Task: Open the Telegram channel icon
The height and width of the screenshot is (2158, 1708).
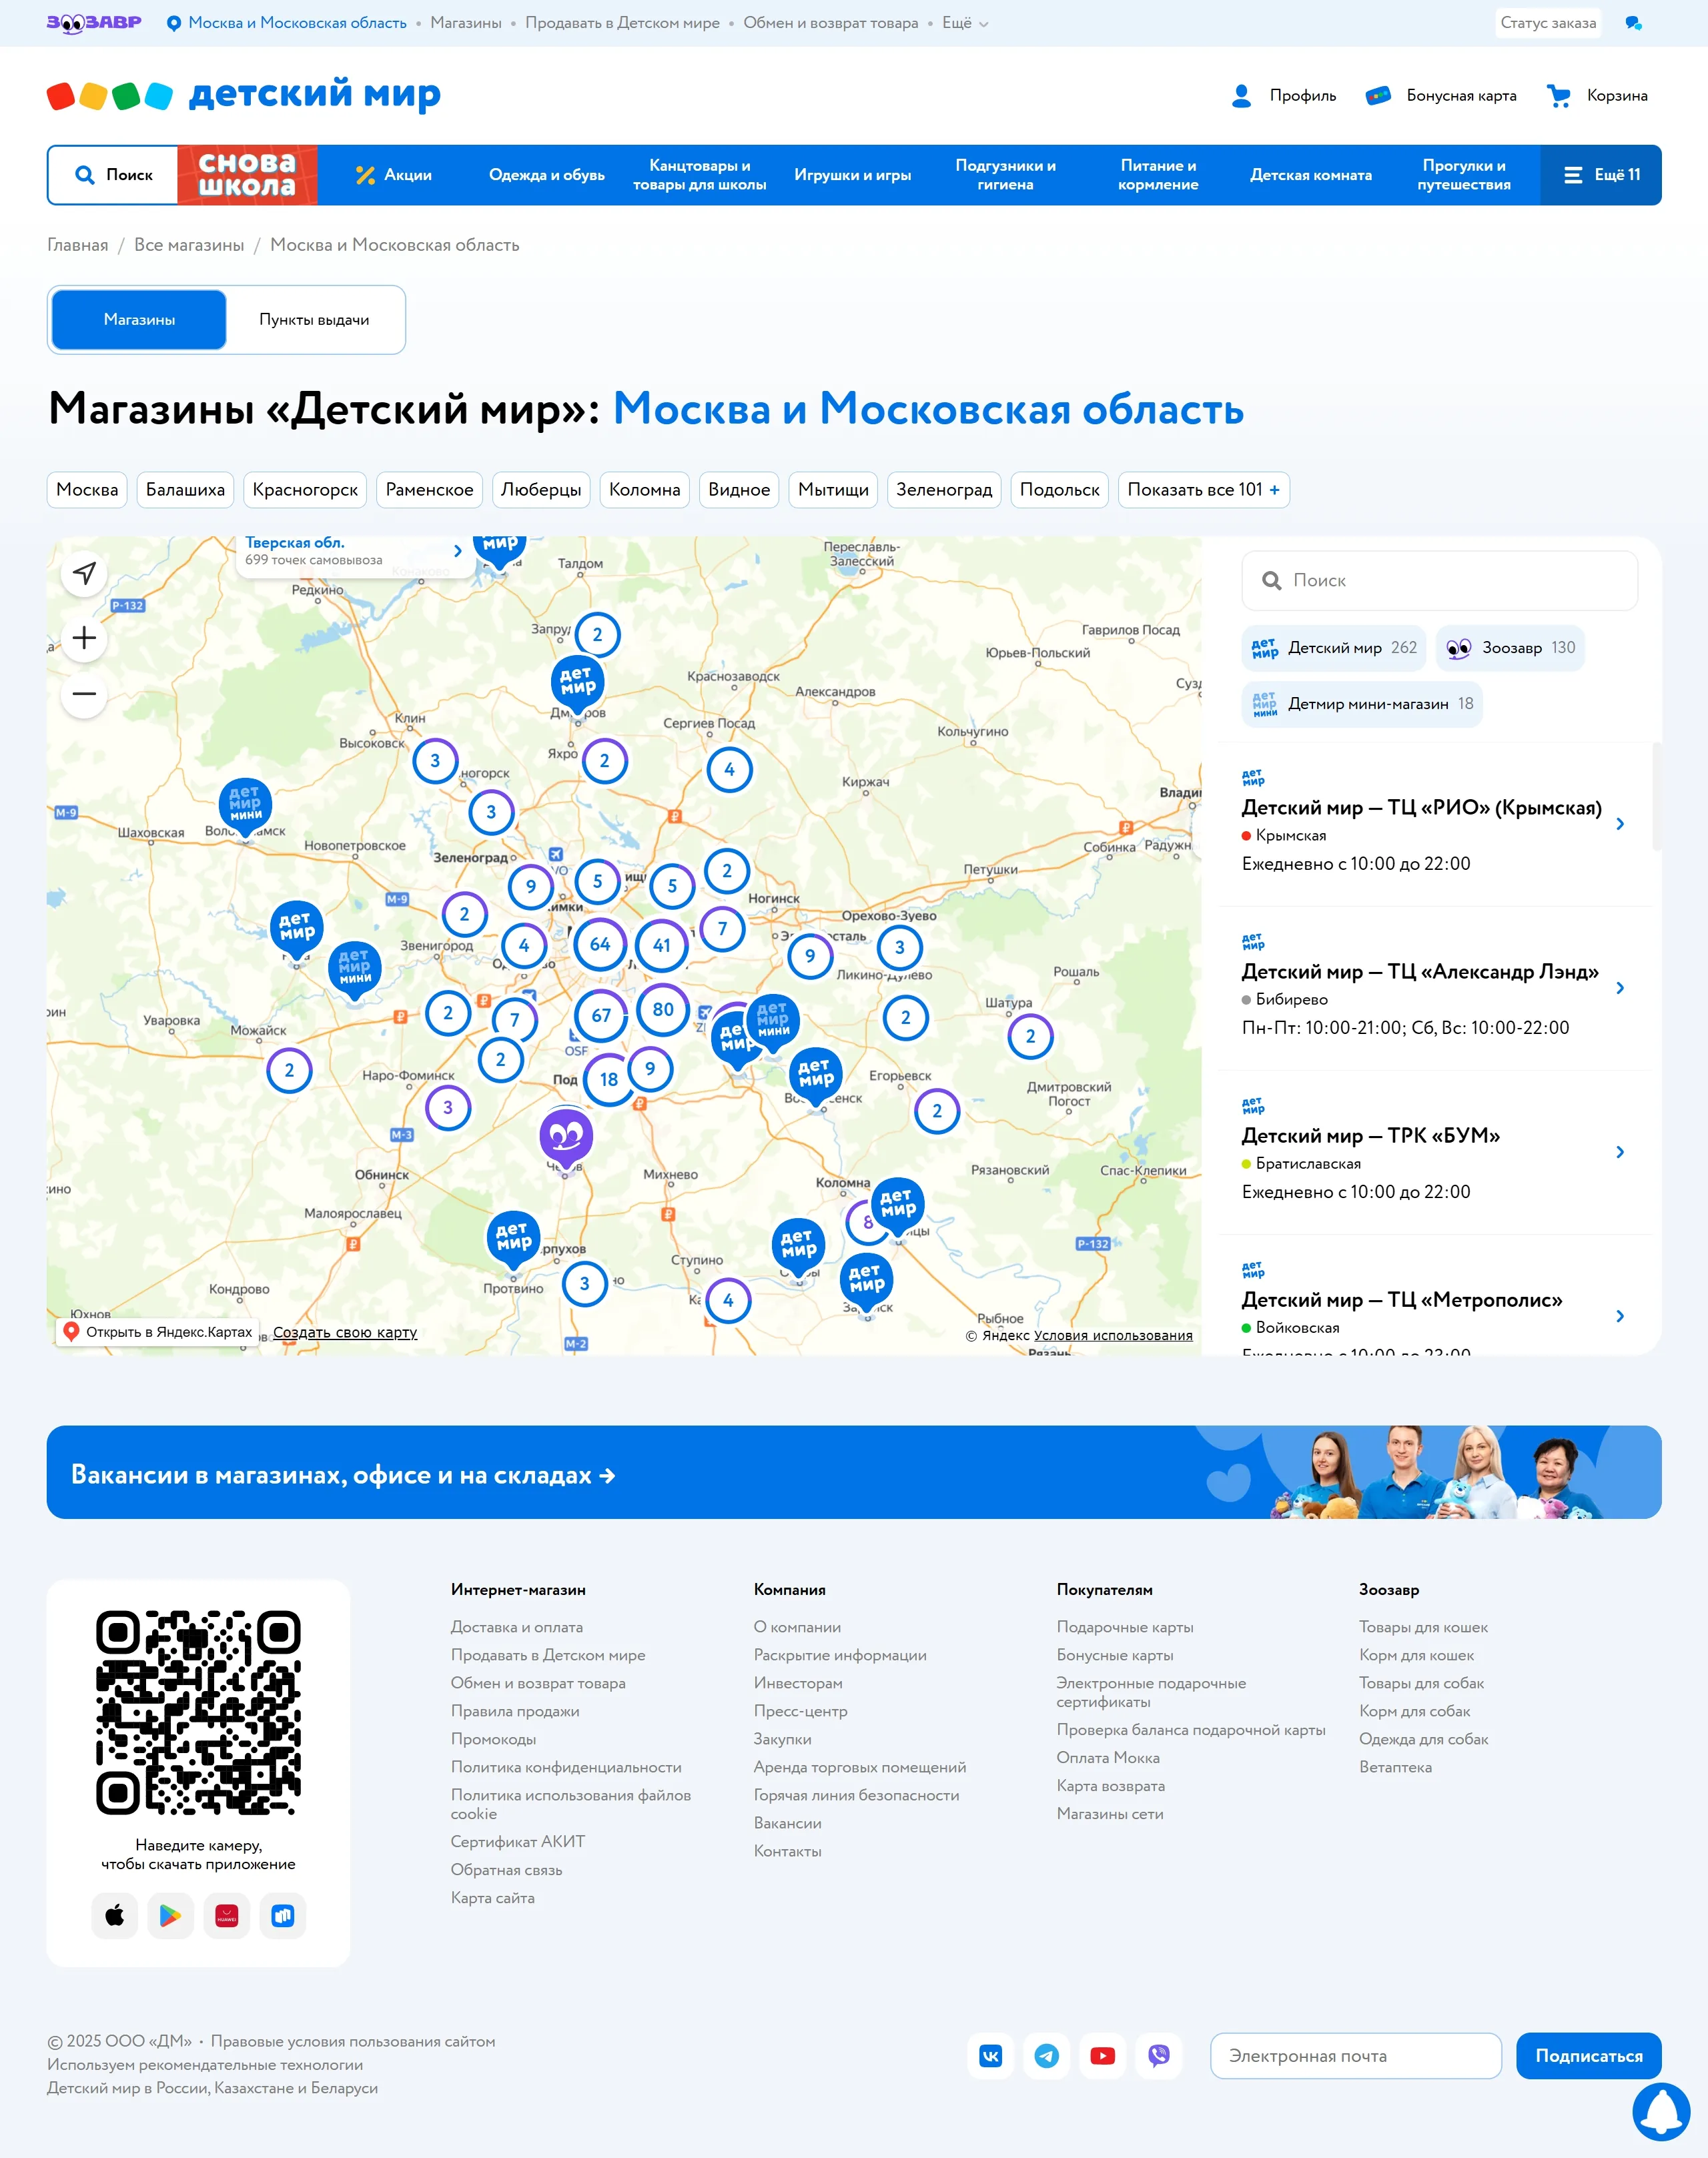Action: [1046, 2056]
